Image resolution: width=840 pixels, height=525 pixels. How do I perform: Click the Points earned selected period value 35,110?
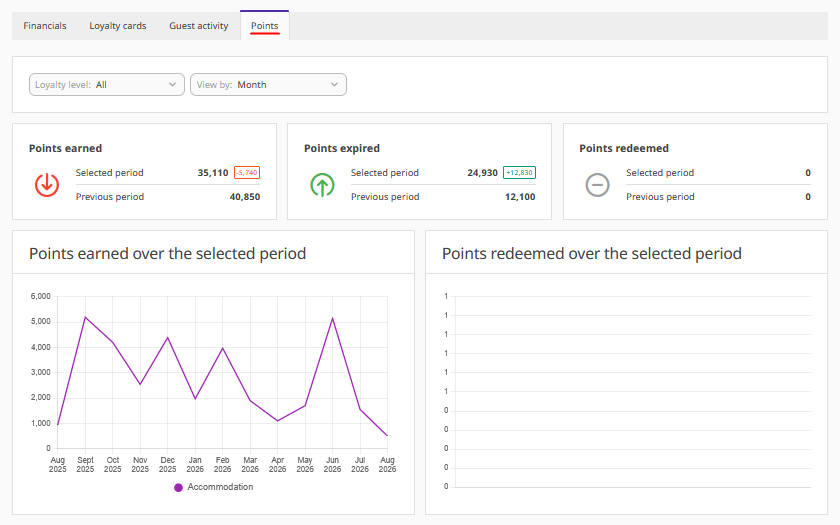point(213,172)
